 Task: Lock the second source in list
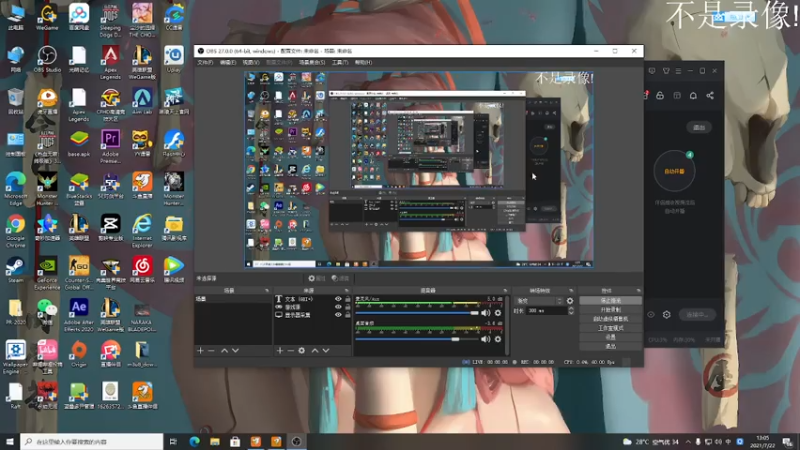tap(347, 307)
